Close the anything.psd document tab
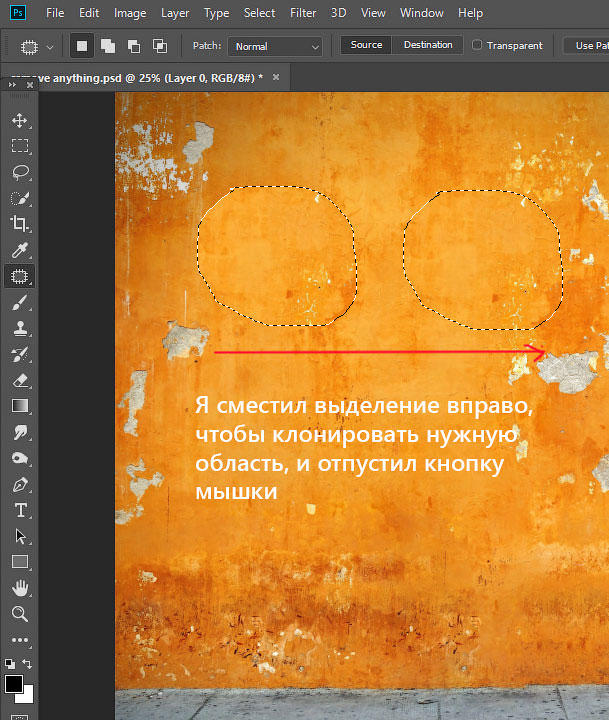 click(276, 77)
